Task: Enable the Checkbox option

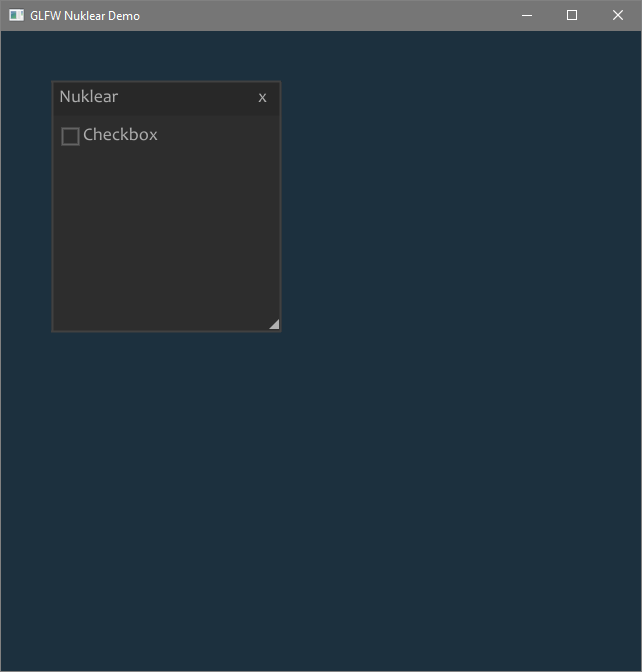Action: 70,136
